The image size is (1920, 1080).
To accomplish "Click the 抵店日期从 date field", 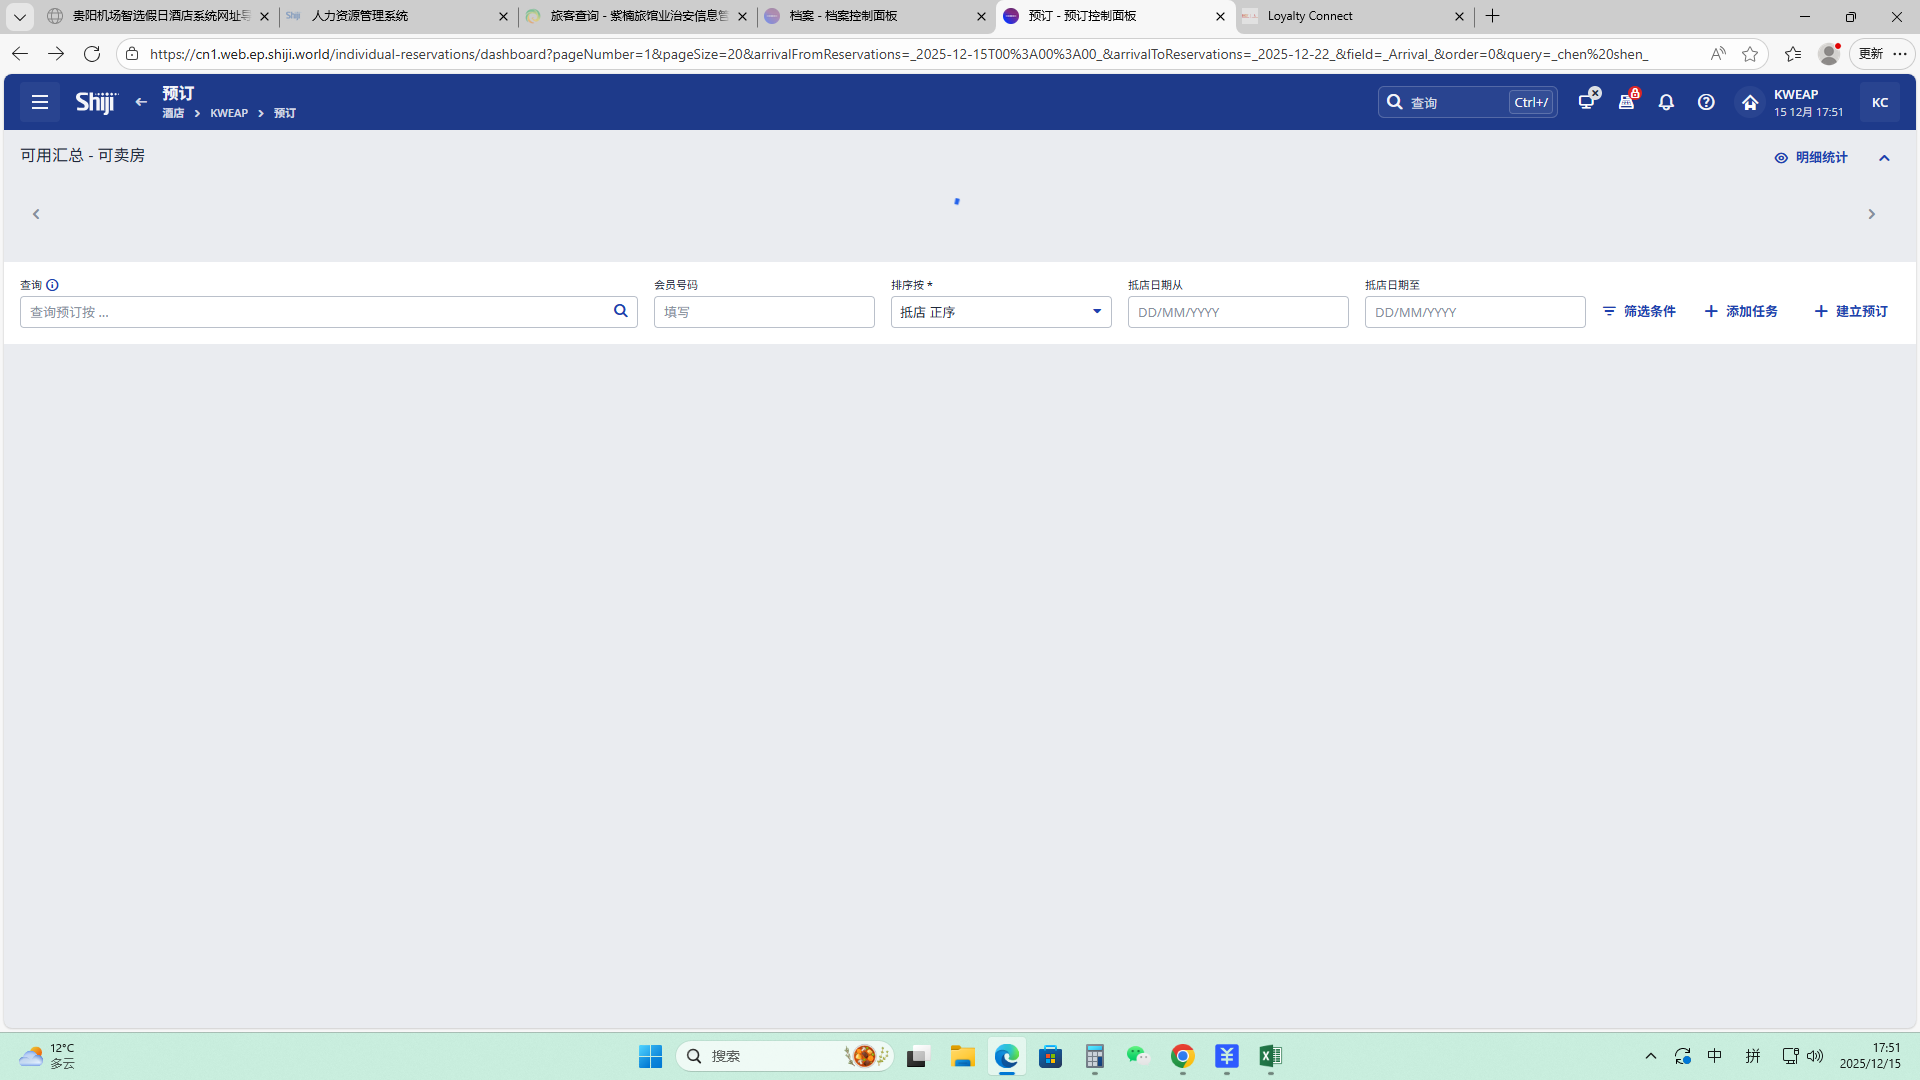I will pos(1237,312).
